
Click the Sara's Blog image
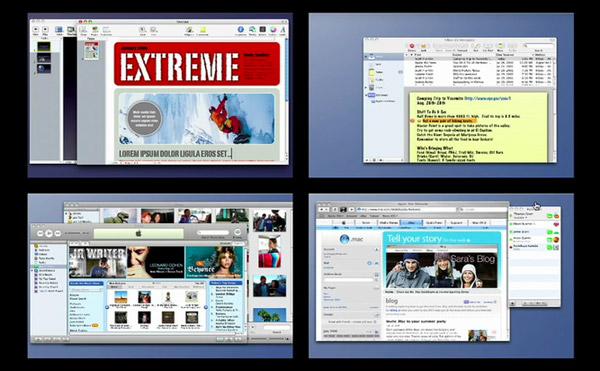[x=442, y=270]
